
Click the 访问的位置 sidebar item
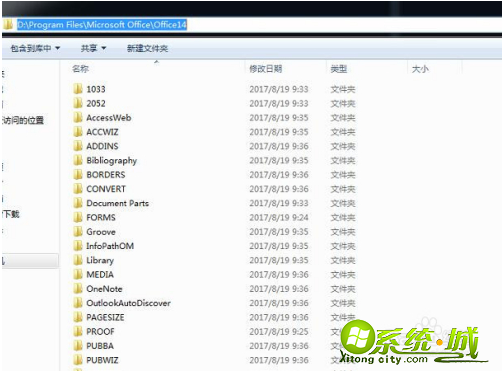coord(23,120)
